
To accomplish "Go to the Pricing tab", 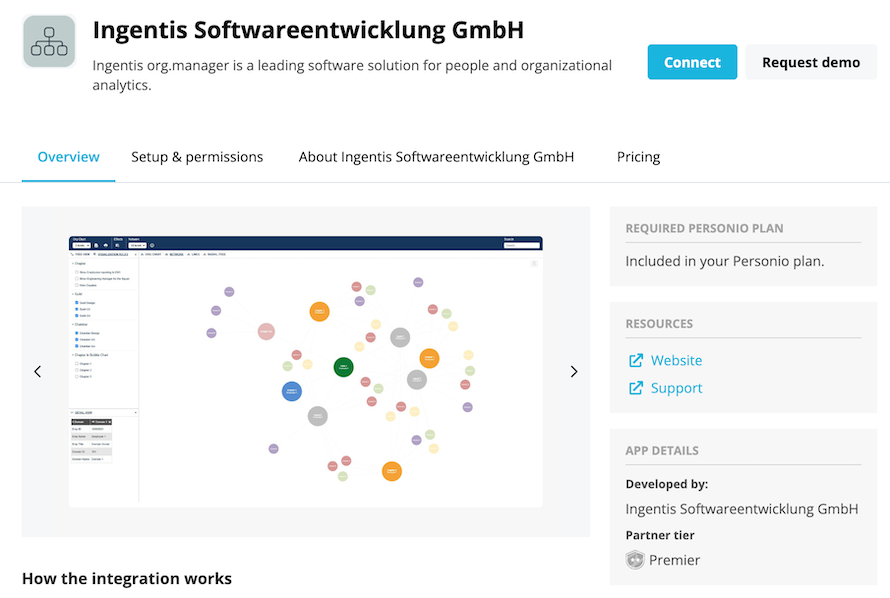I will point(638,157).
